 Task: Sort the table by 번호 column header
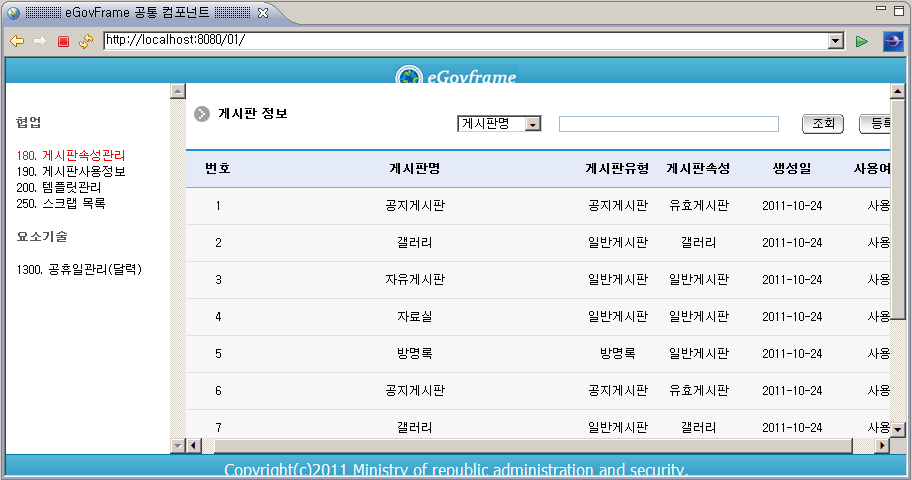click(x=218, y=168)
